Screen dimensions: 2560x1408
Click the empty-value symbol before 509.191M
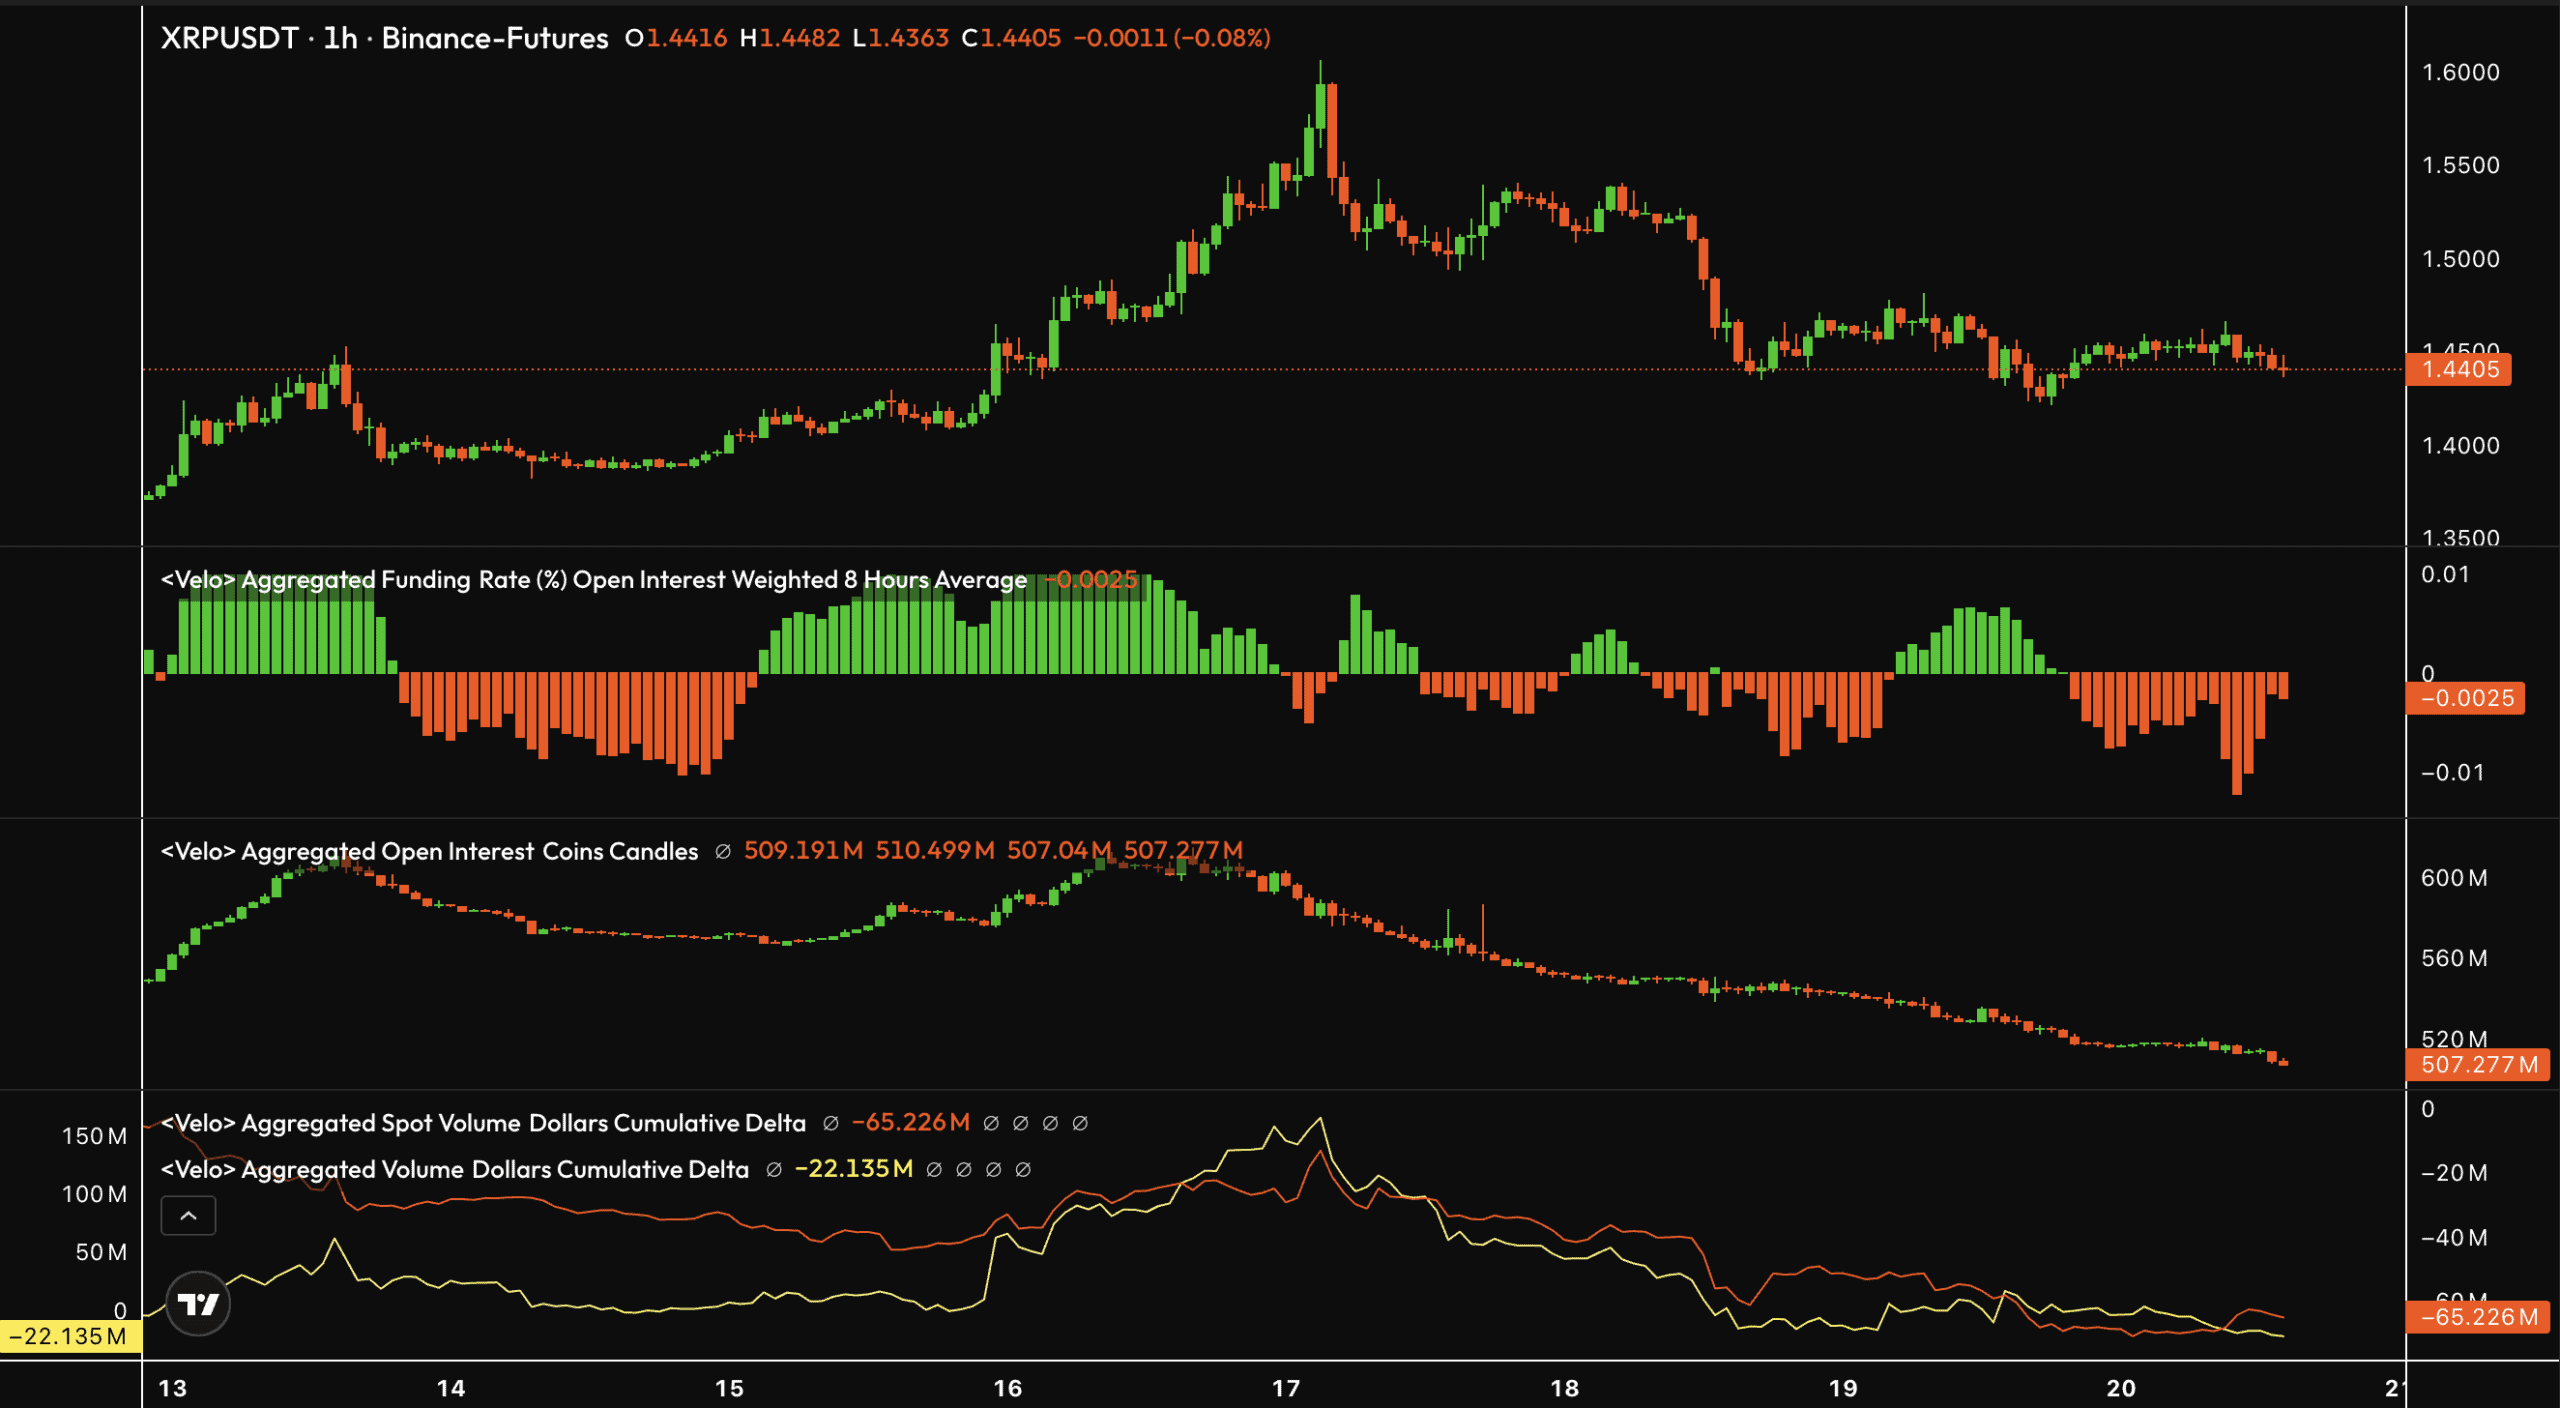(x=723, y=851)
